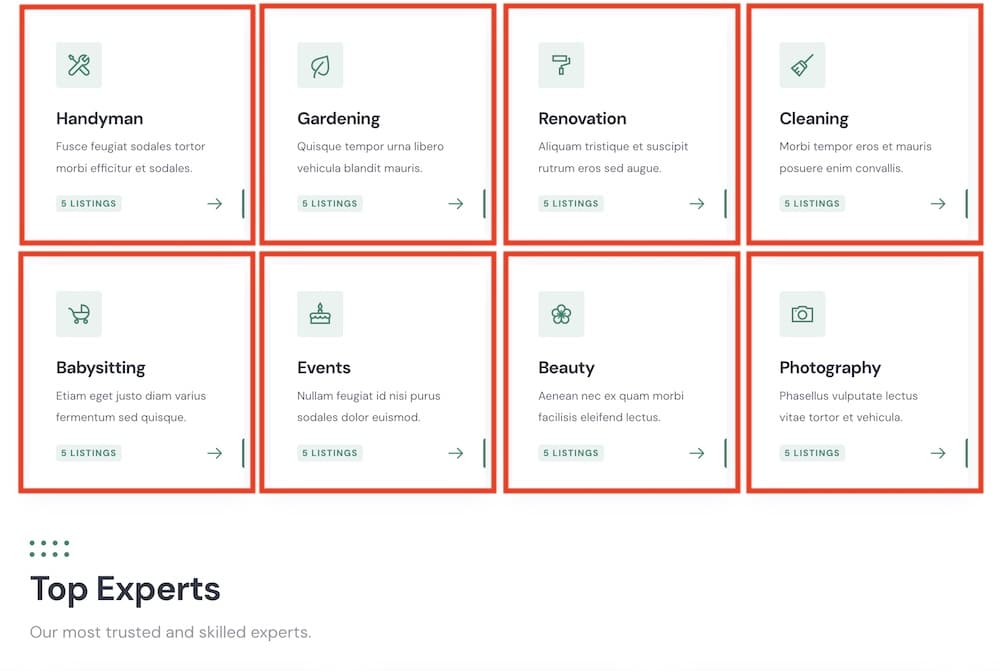Click the Top Experts section heading

125,589
